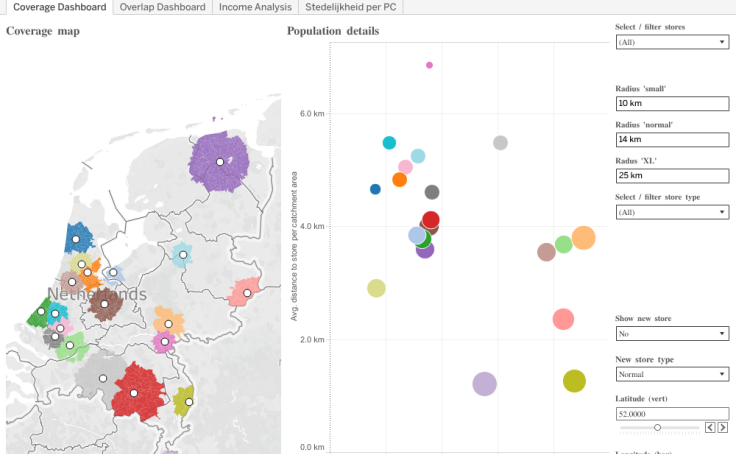Click the Latitude slider handle
The width and height of the screenshot is (736, 454).
coord(657,427)
